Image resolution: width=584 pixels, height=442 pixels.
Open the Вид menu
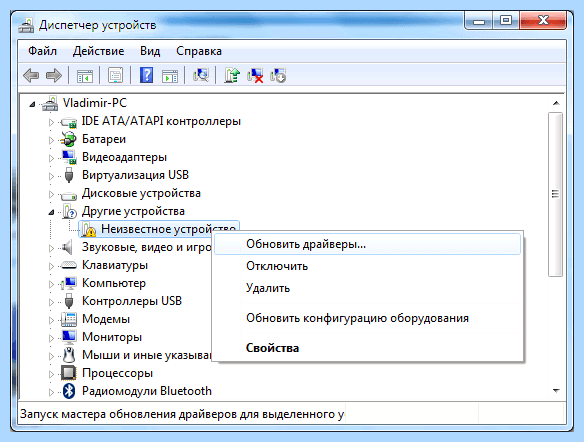point(150,51)
